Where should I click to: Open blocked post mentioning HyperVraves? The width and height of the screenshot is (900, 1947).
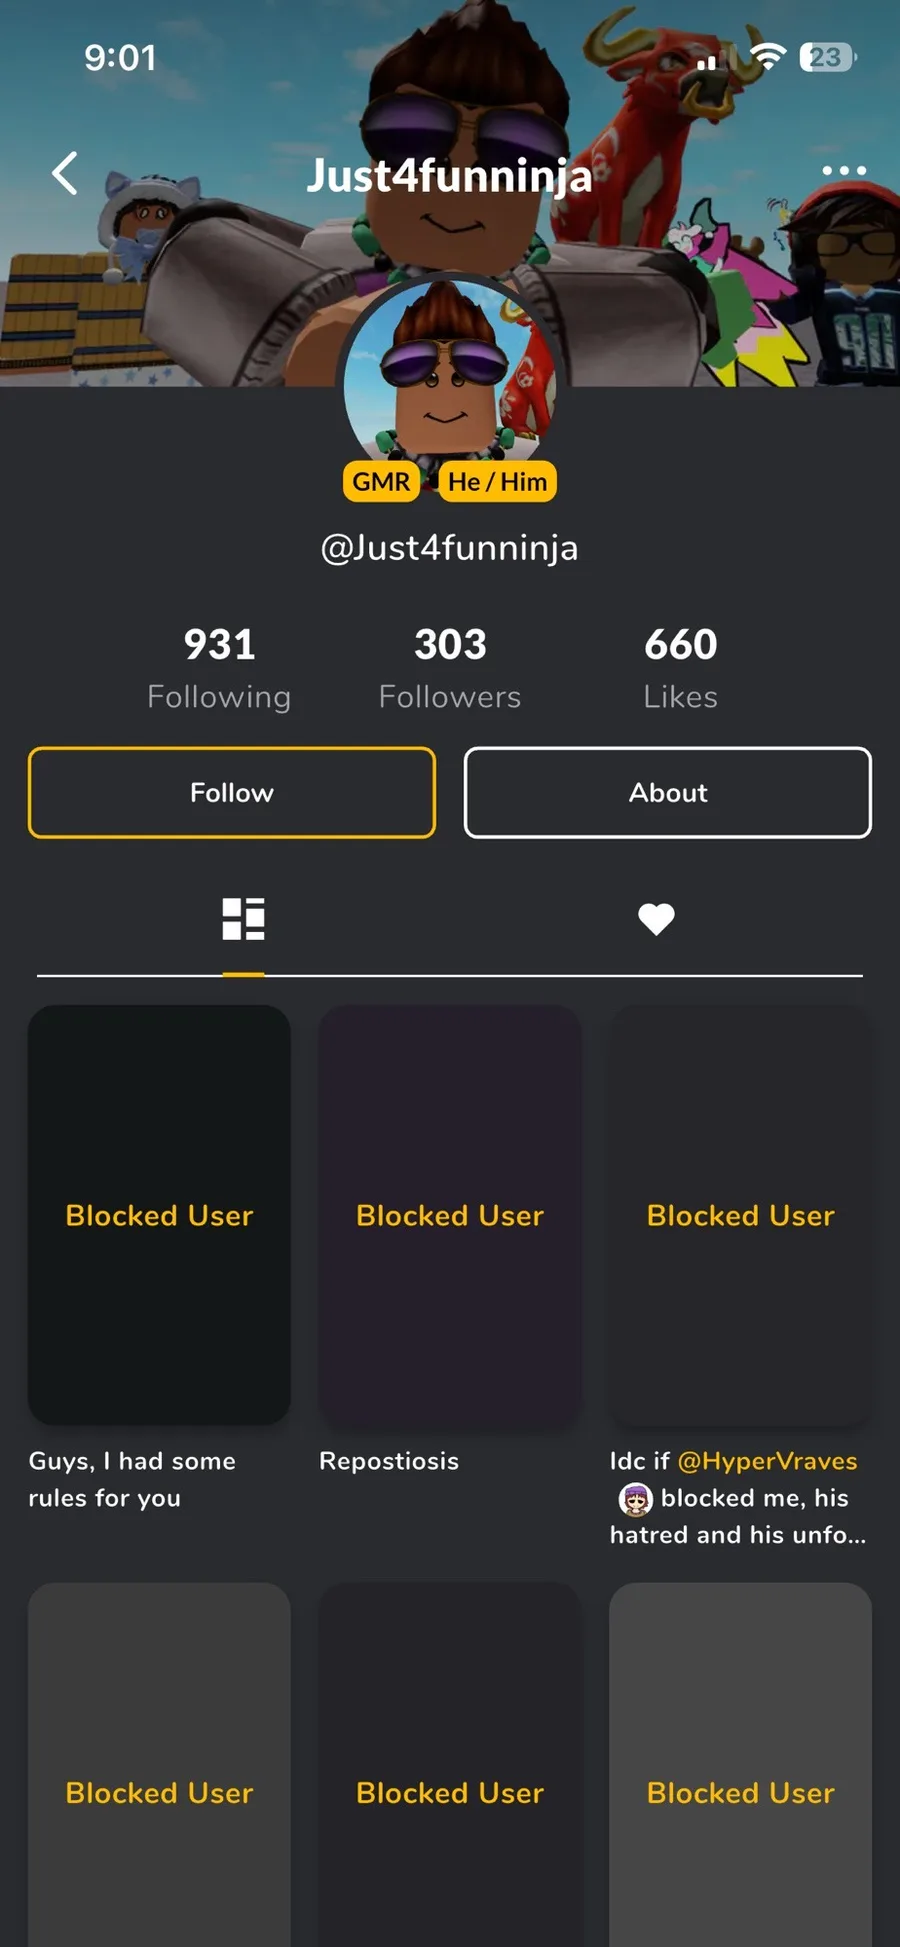tap(740, 1215)
